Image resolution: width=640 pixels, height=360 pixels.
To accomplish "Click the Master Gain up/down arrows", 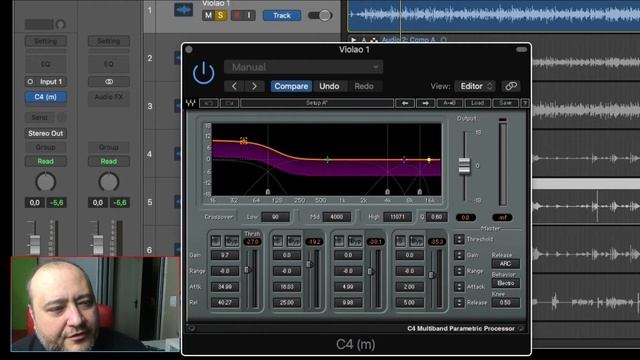I will [459, 255].
